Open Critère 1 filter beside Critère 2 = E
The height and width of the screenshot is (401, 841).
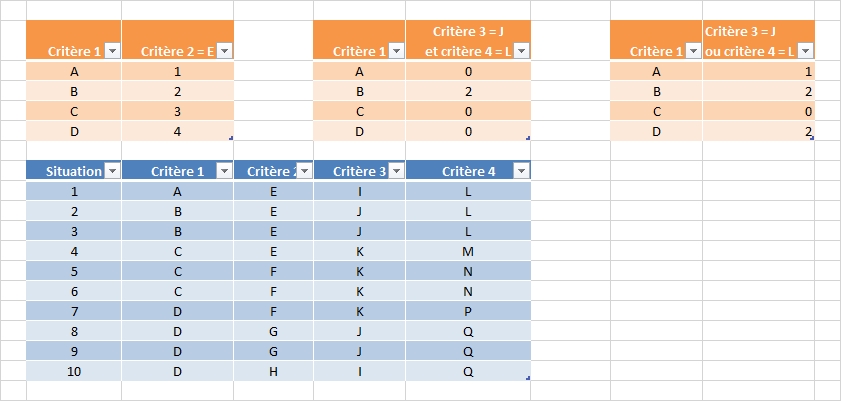(112, 51)
